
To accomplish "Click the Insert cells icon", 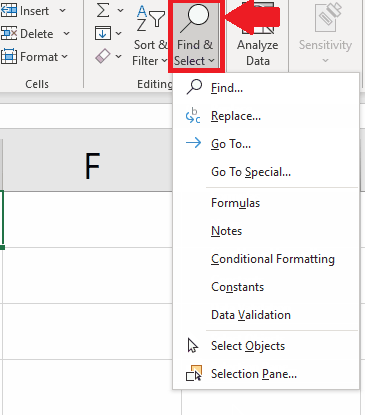I will click(x=9, y=10).
